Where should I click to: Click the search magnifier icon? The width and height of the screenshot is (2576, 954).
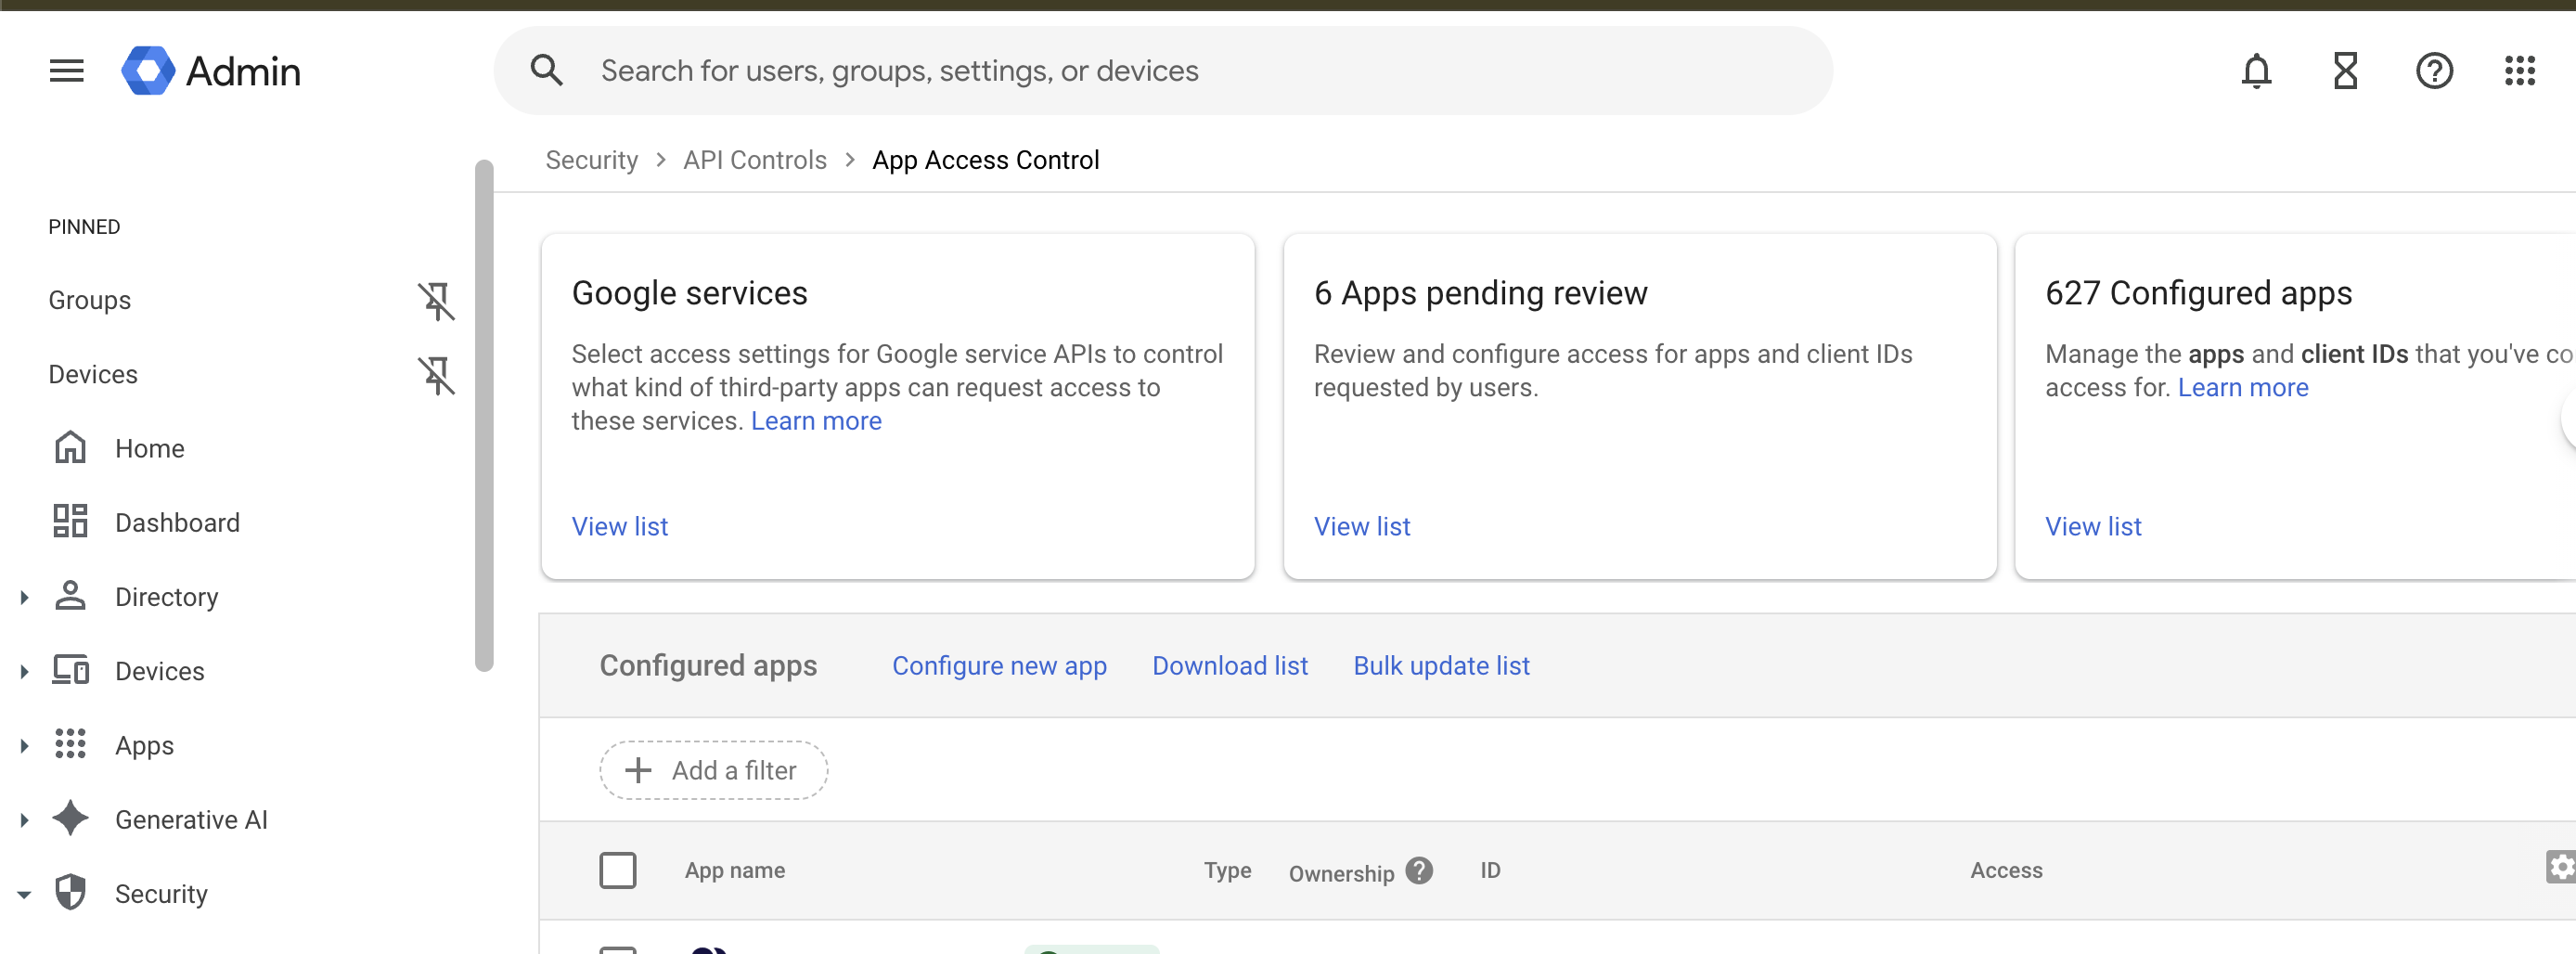546,70
